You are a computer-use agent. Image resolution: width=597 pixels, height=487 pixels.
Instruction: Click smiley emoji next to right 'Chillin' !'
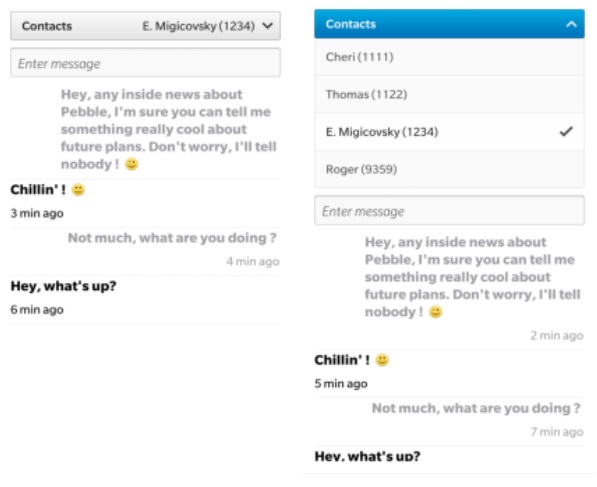click(x=382, y=360)
